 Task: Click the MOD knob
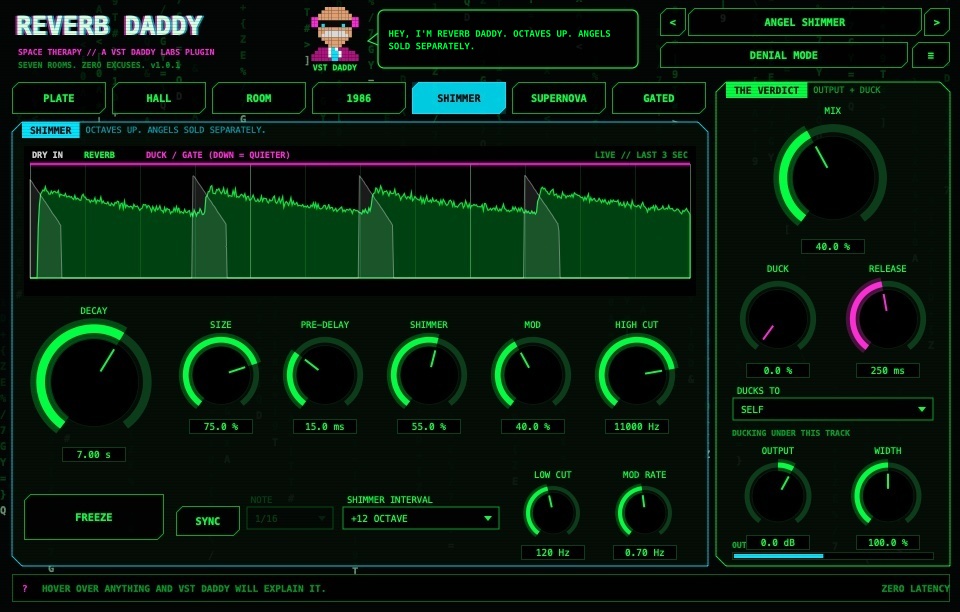(532, 373)
